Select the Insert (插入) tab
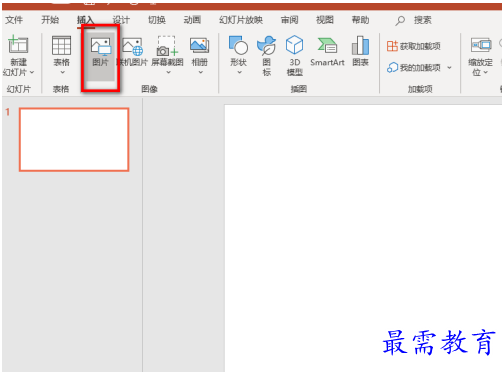Screen dimensions: 504x374 (x=86, y=20)
